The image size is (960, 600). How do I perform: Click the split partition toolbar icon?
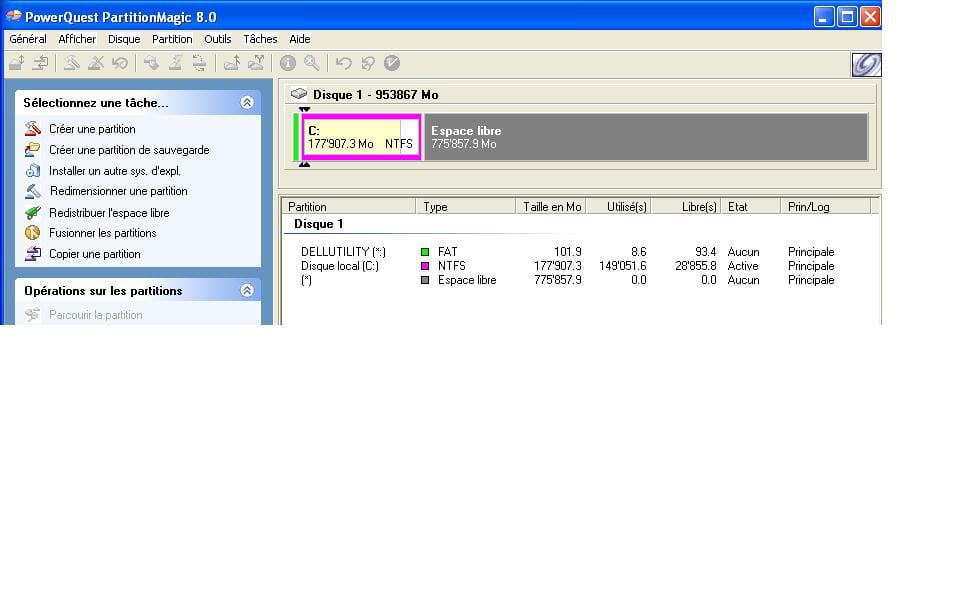point(256,62)
